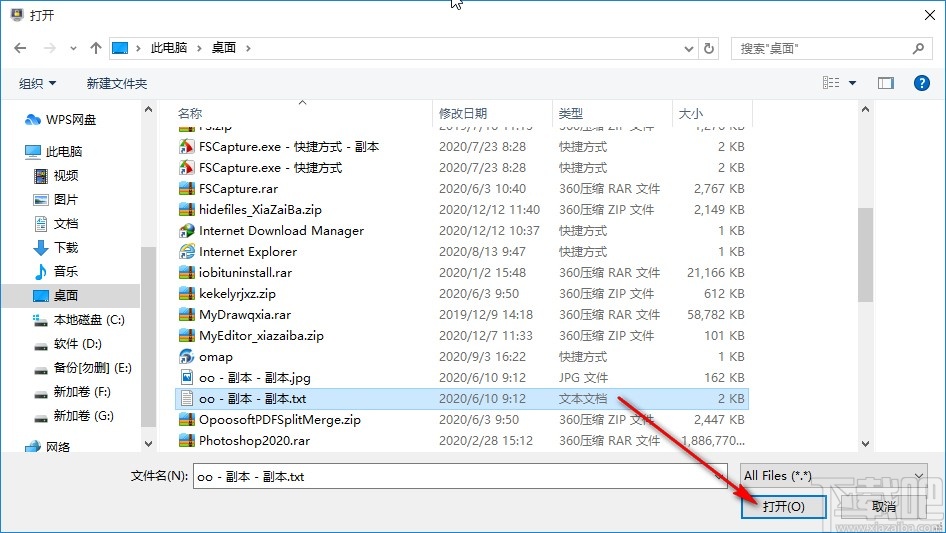Select 桌面 in the sidebar tree
Image resolution: width=946 pixels, height=533 pixels.
(56, 296)
